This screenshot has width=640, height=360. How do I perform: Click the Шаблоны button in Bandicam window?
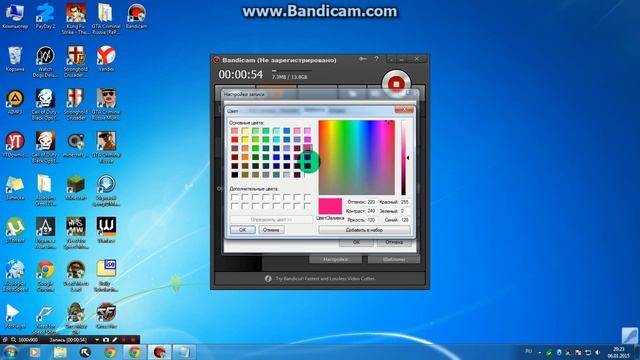(x=394, y=259)
